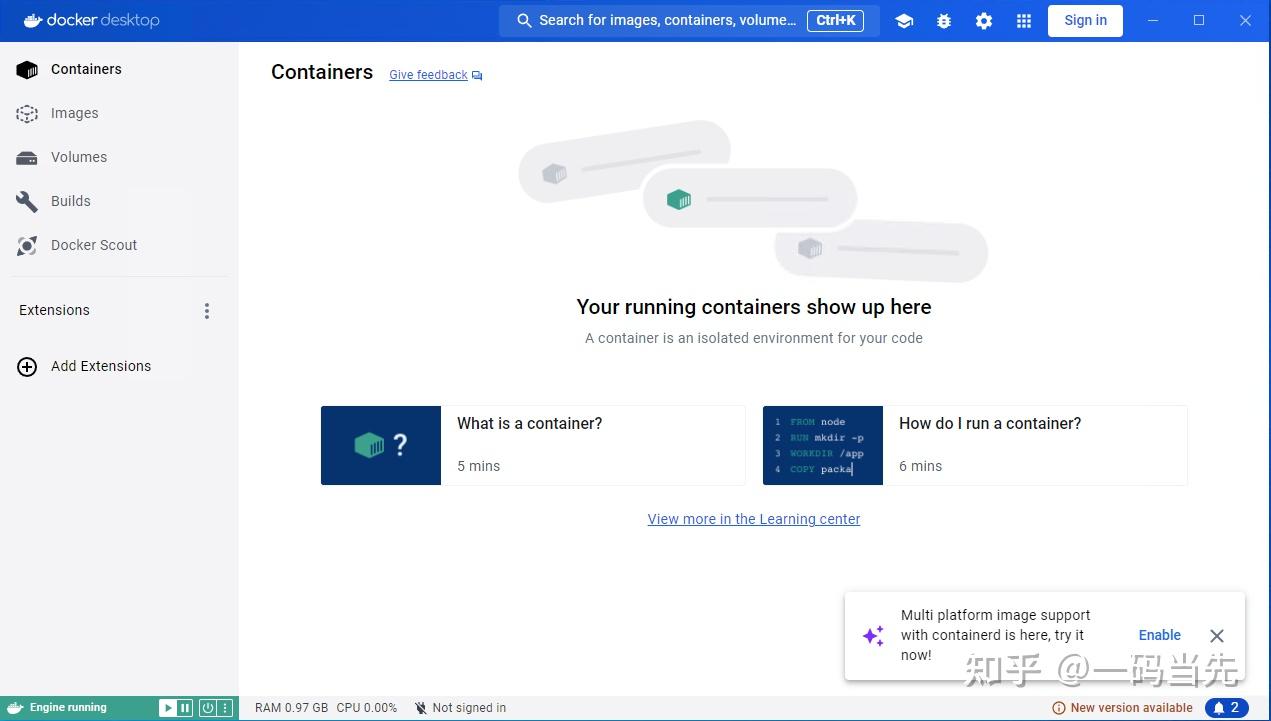Click the Add Extensions plus icon
This screenshot has height=721, width=1271.
tap(27, 366)
